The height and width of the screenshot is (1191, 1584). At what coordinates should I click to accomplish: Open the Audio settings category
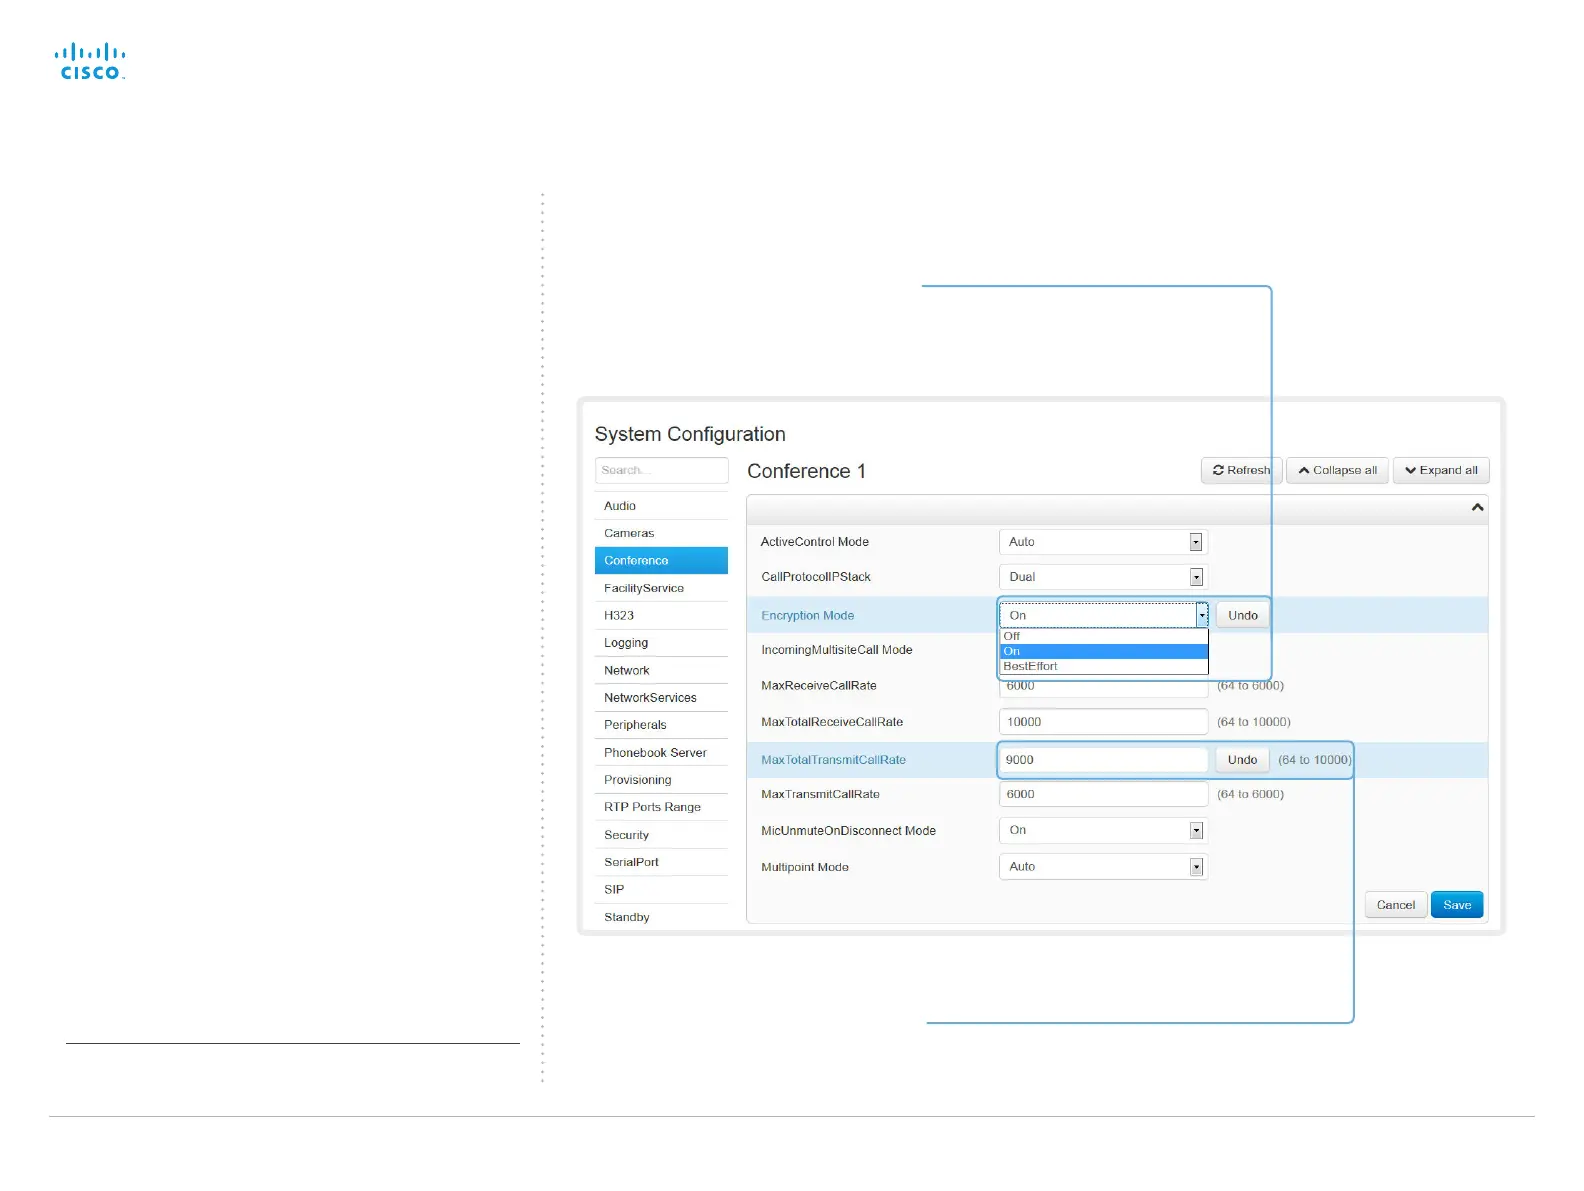click(620, 506)
